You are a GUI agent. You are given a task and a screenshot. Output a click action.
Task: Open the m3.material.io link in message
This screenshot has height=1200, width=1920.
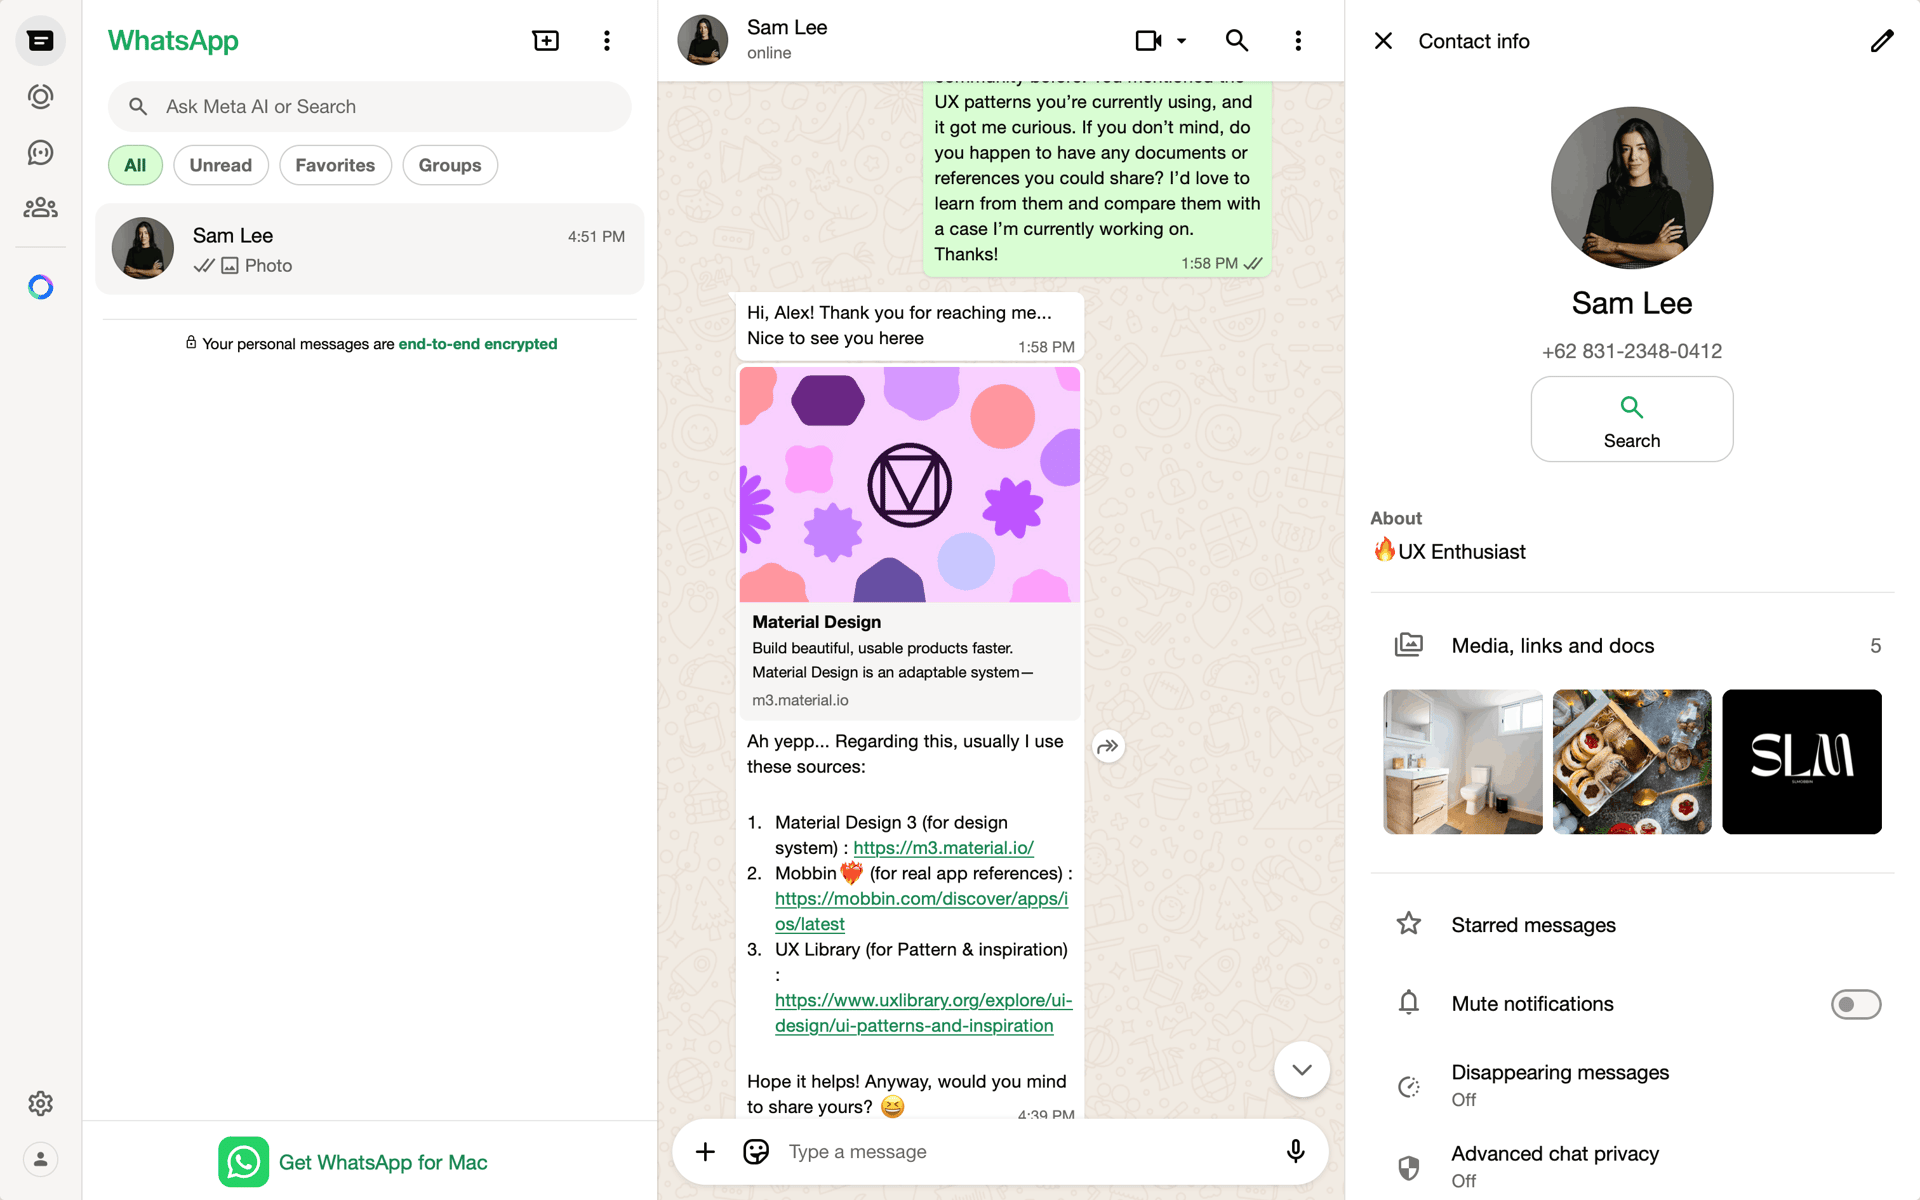943,848
